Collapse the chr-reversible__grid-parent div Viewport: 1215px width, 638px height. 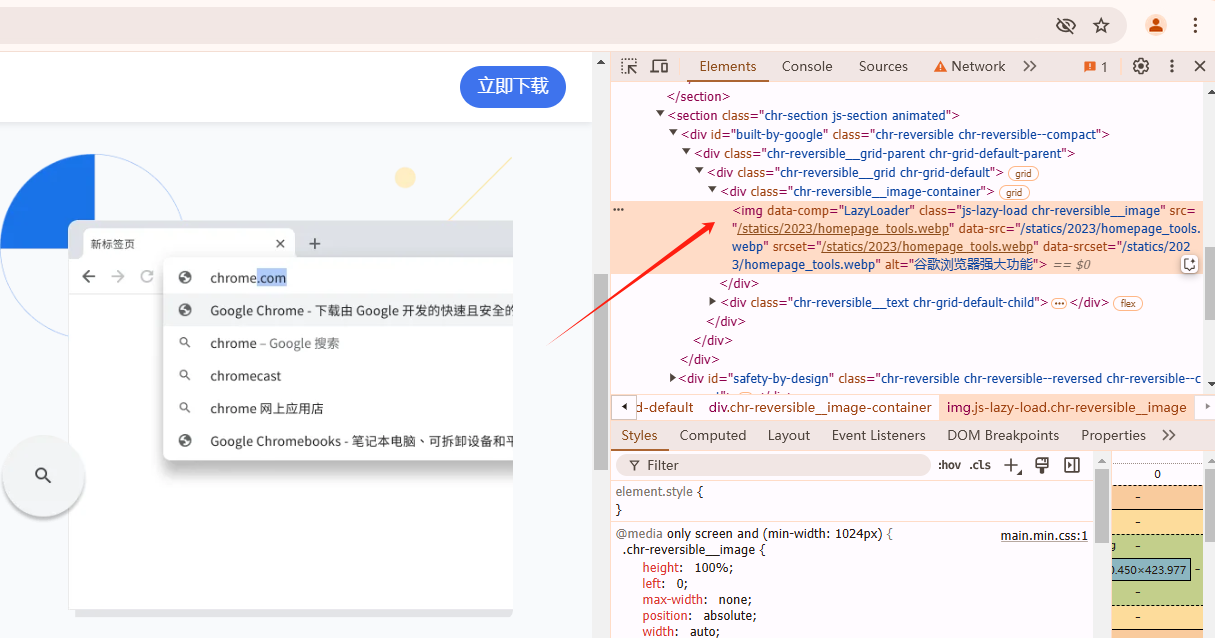pos(686,153)
